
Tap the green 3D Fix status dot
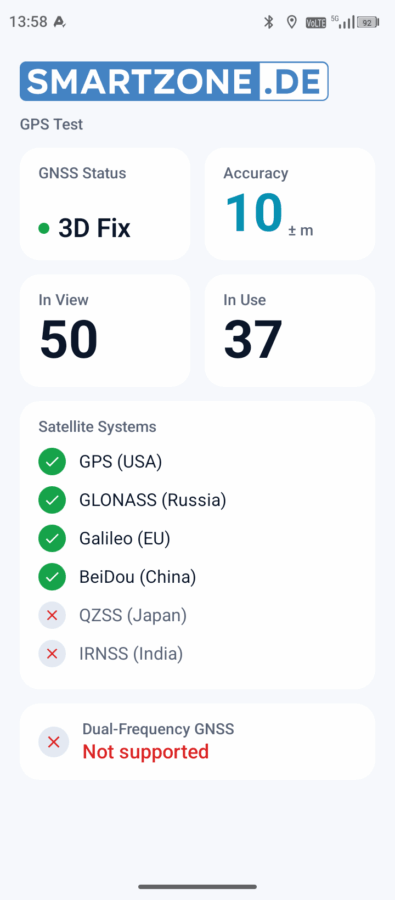tap(44, 228)
